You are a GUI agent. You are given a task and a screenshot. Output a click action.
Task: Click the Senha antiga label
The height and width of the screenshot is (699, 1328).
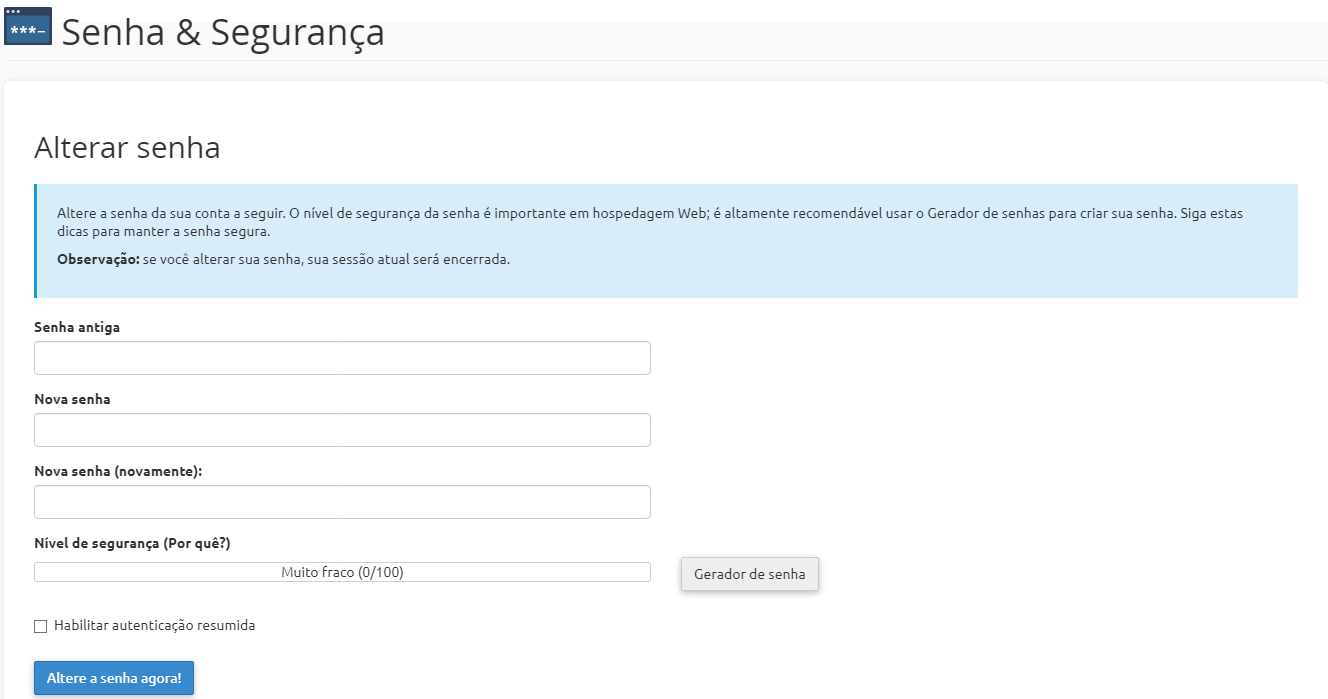point(77,327)
